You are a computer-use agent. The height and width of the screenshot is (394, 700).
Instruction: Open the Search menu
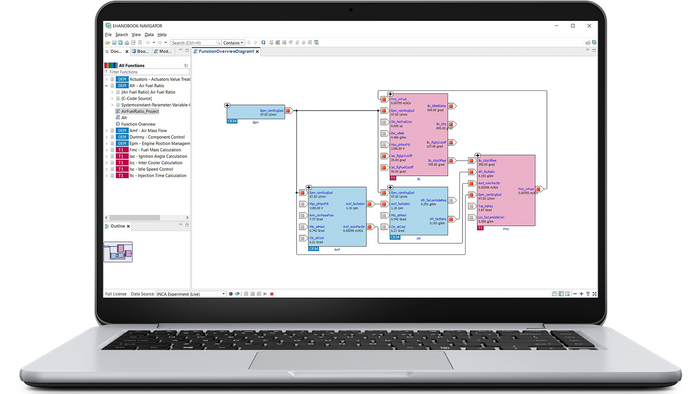(x=121, y=34)
